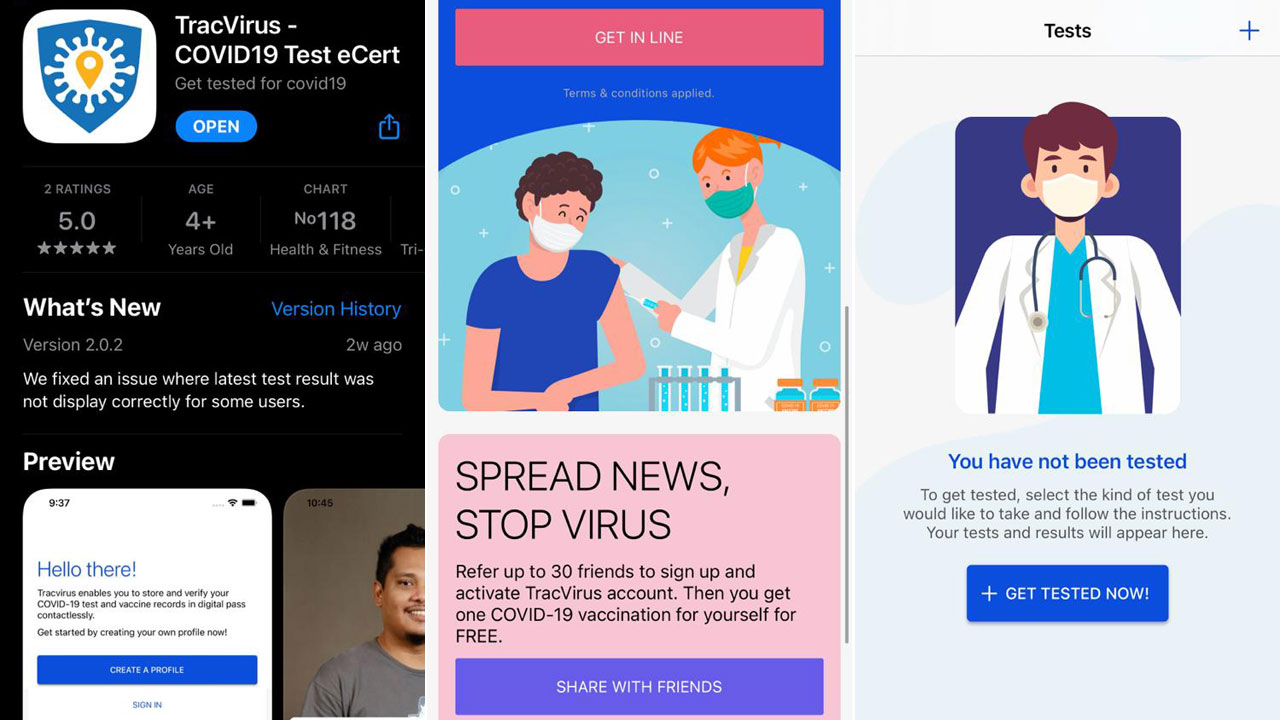Tap SIGN IN link in preview
Viewport: 1280px width, 720px height.
coord(147,705)
